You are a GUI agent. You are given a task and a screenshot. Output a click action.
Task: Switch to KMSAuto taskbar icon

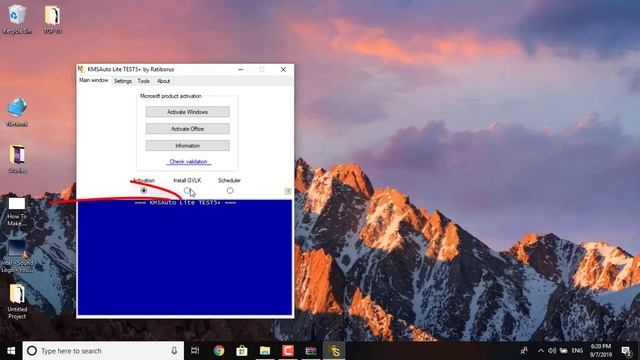(x=334, y=351)
